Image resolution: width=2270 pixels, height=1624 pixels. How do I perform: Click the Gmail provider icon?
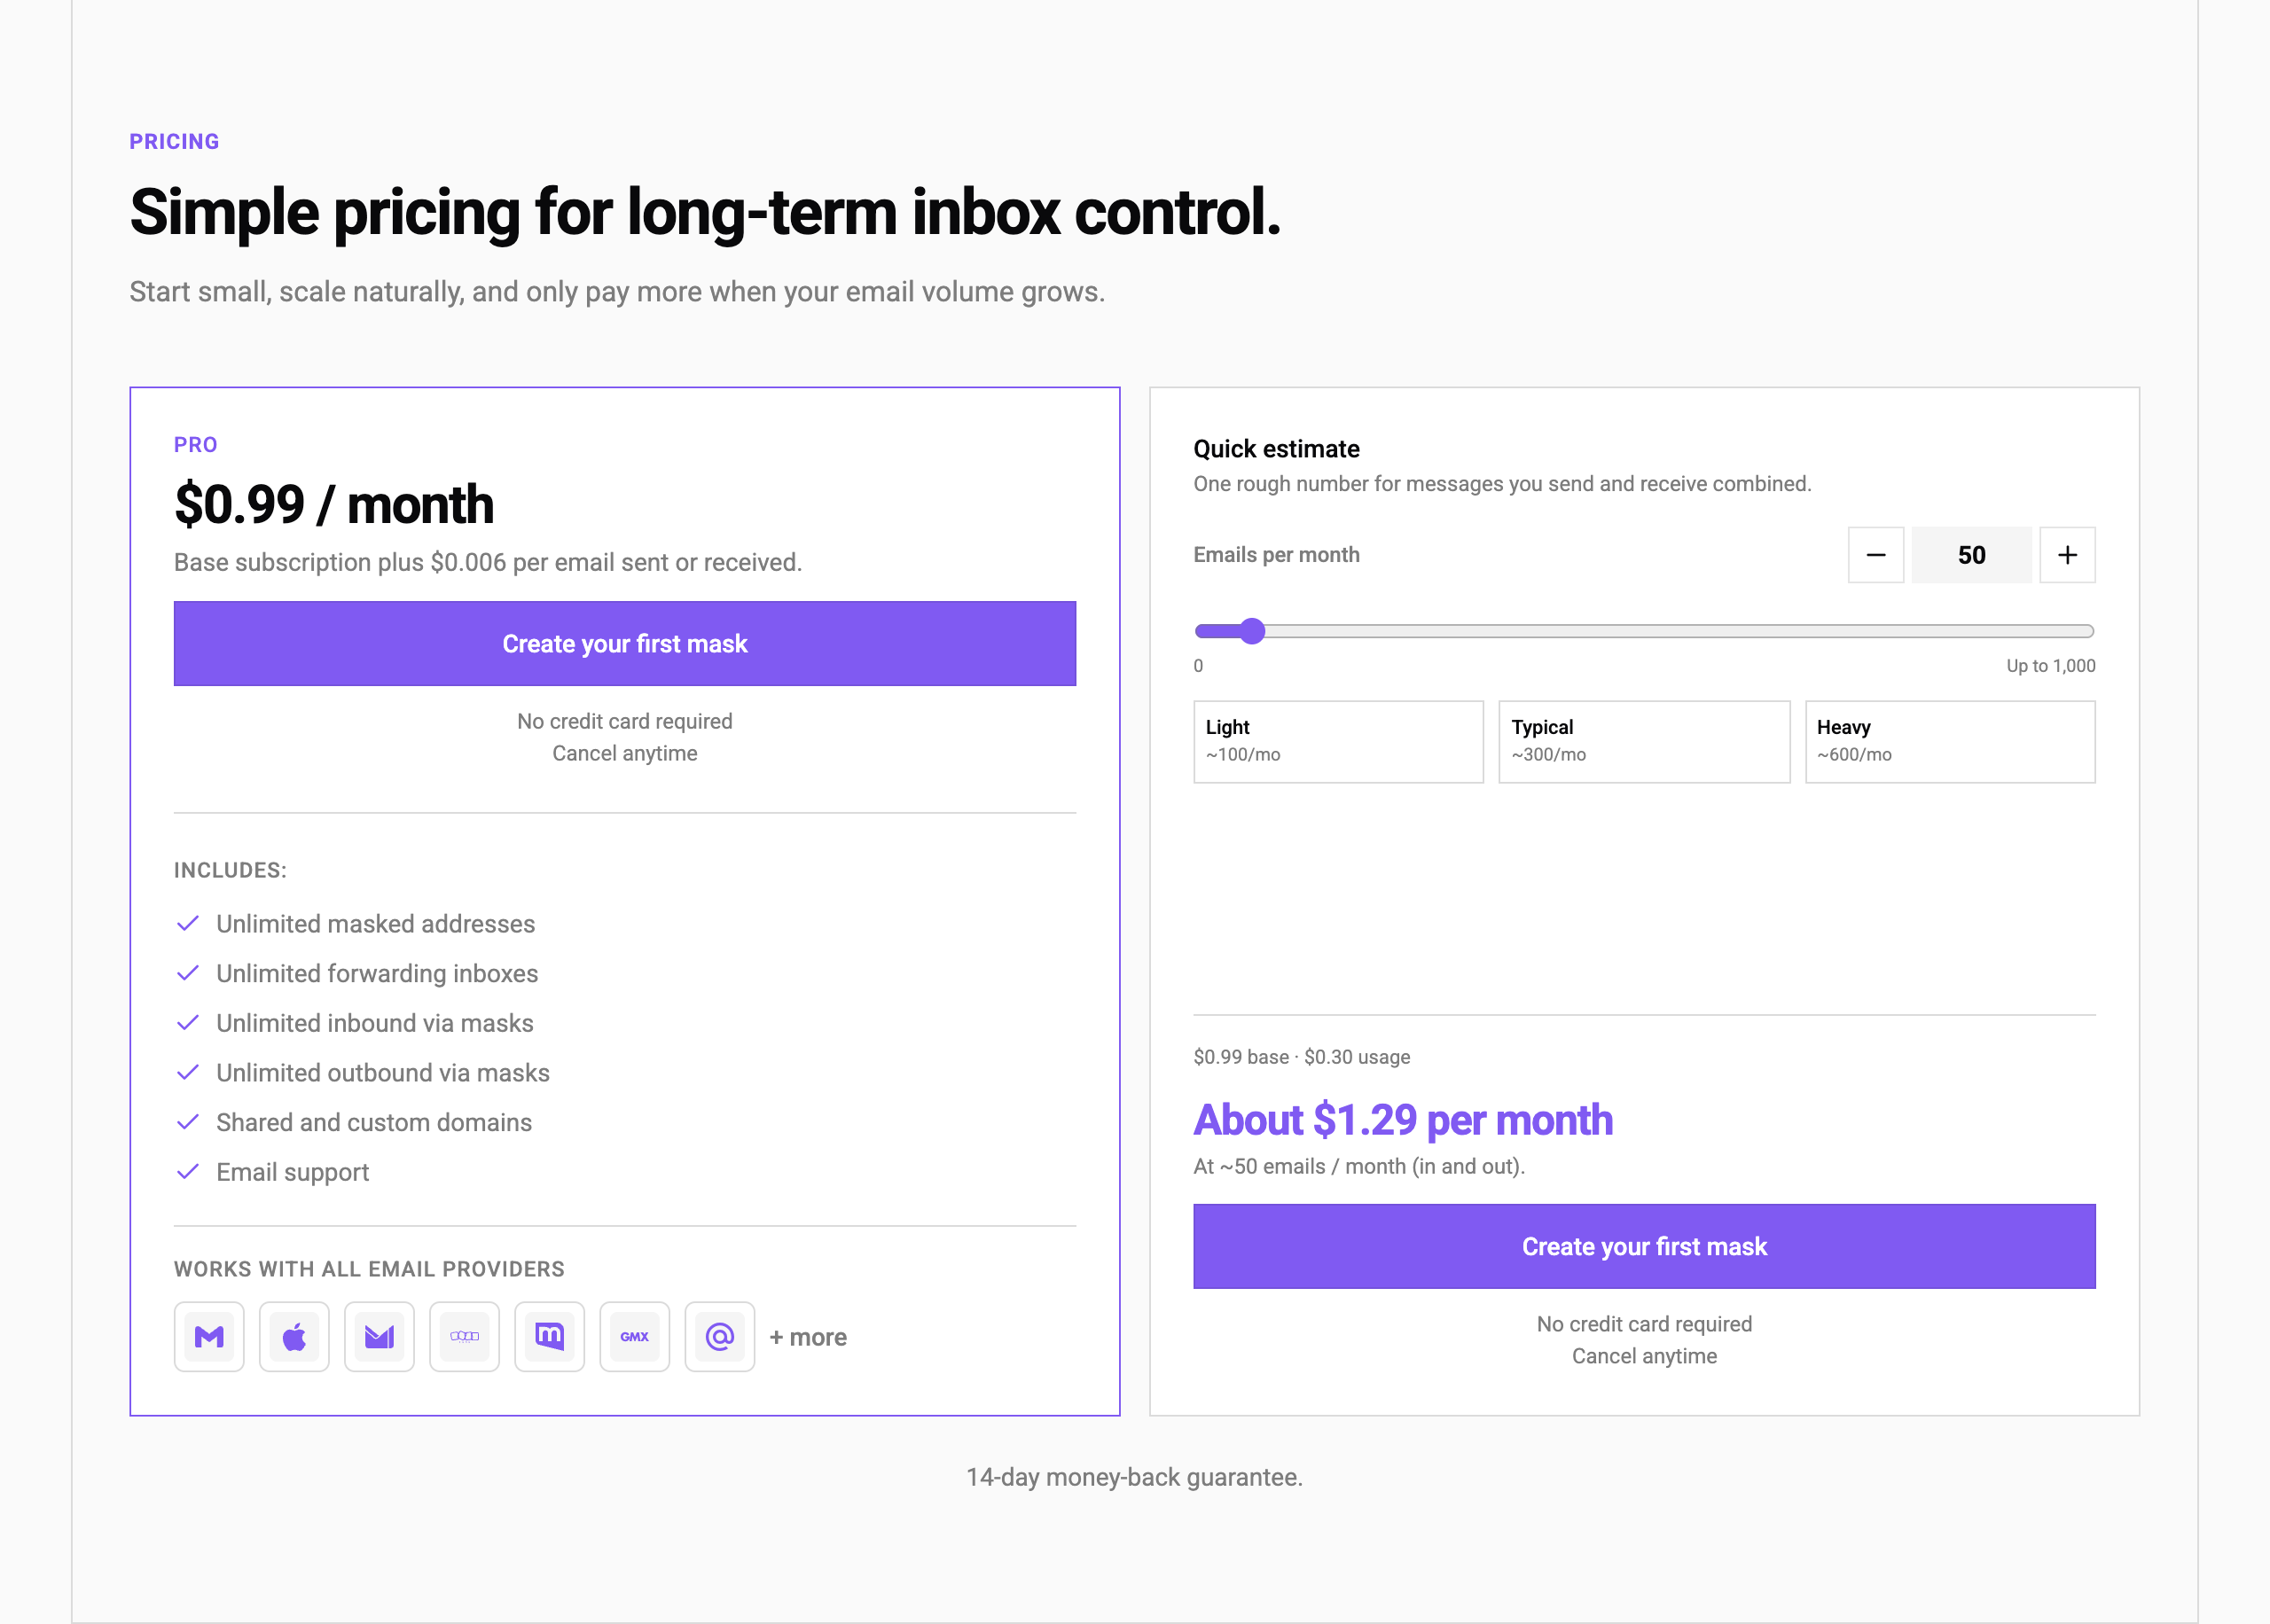coord(209,1337)
